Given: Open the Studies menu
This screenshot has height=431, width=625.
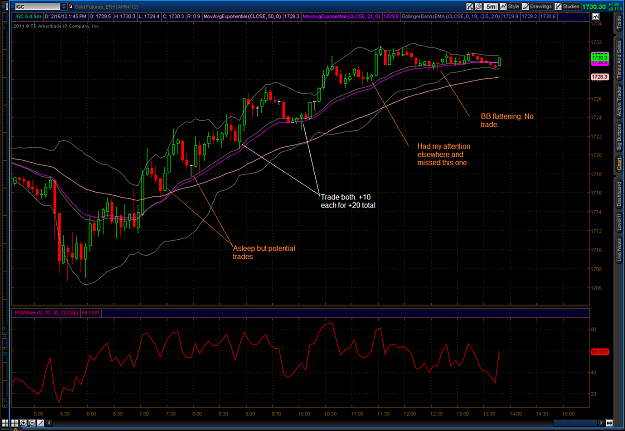Looking at the screenshot, I should [568, 6].
